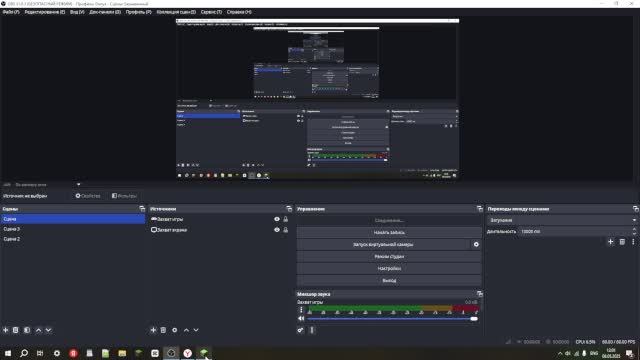Move the selected source down
640x360 pixels.
point(196,330)
